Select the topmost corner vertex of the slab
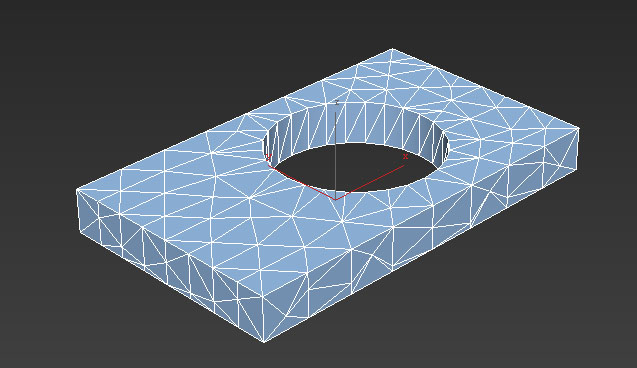This screenshot has width=637, height=368. [x=392, y=49]
